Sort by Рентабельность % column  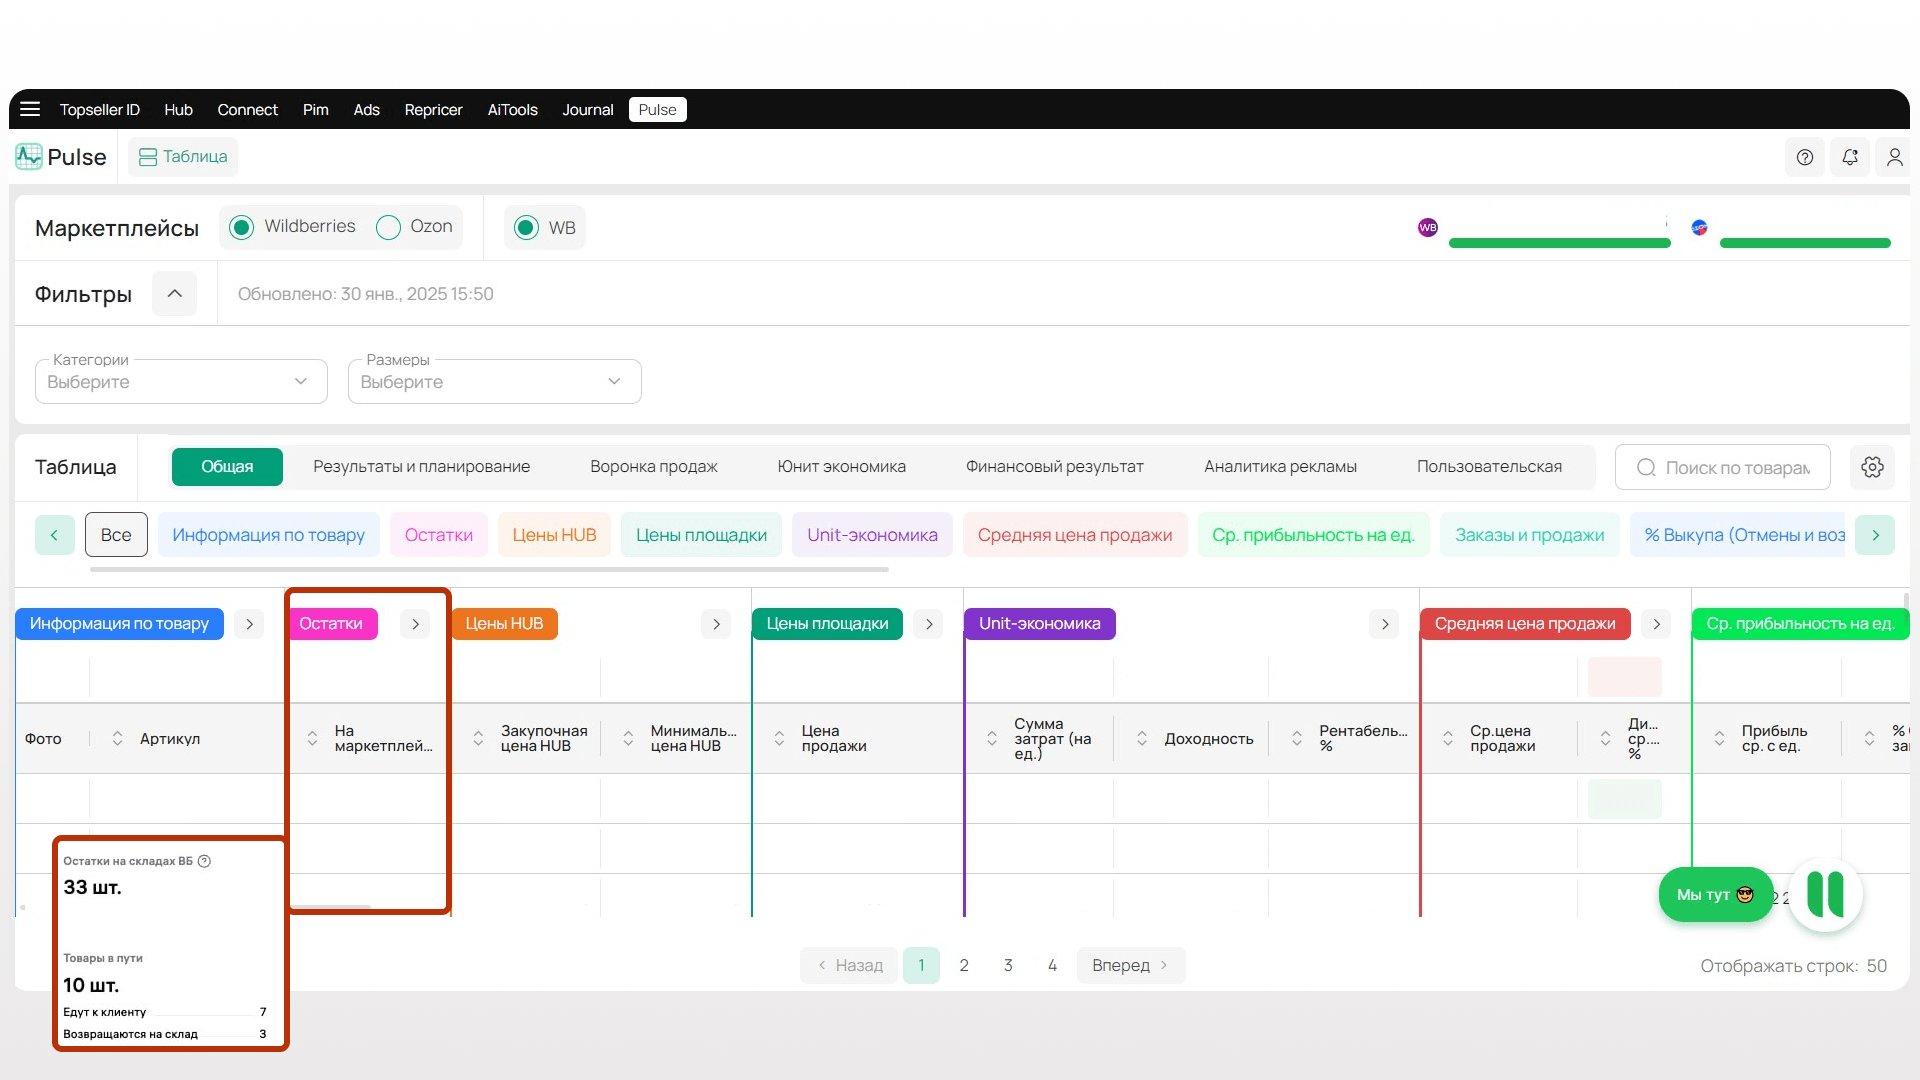[x=1297, y=738]
